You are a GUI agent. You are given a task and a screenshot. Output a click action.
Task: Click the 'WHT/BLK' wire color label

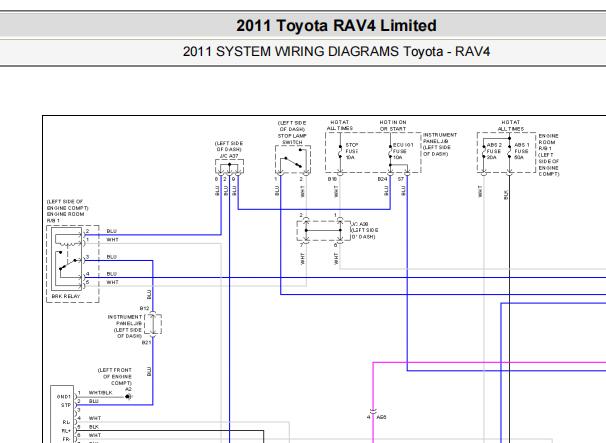tap(100, 392)
